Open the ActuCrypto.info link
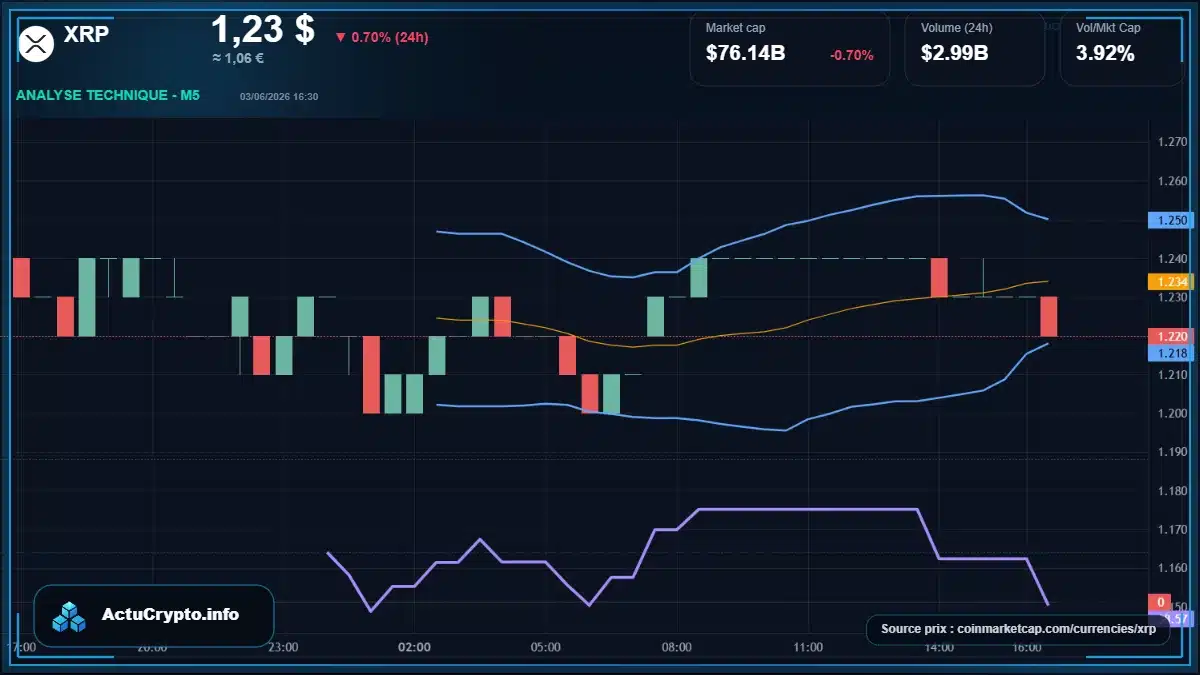 pos(171,615)
